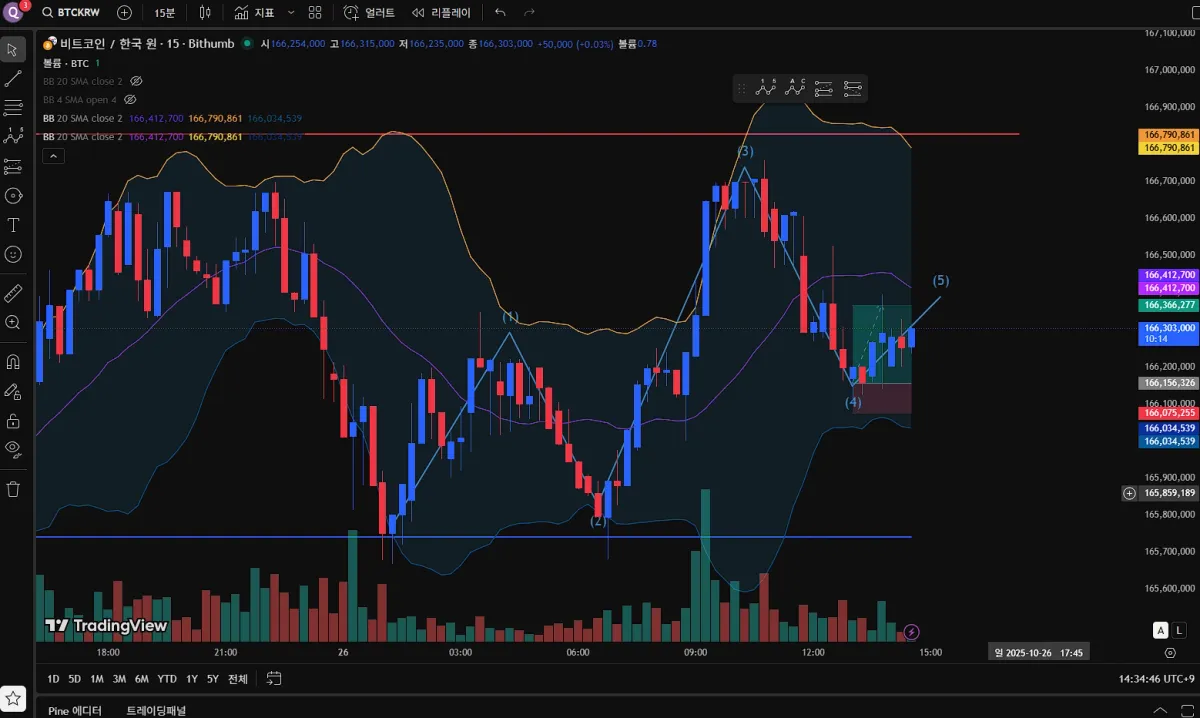The width and height of the screenshot is (1200, 718).
Task: Select the cursor arrow tool
Action: pyautogui.click(x=14, y=49)
